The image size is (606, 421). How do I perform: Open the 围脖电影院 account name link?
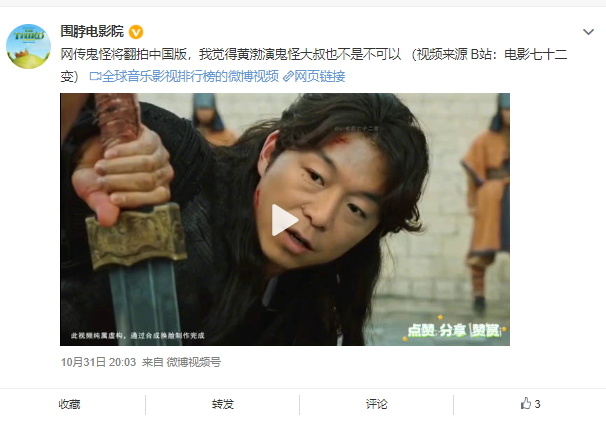point(92,31)
